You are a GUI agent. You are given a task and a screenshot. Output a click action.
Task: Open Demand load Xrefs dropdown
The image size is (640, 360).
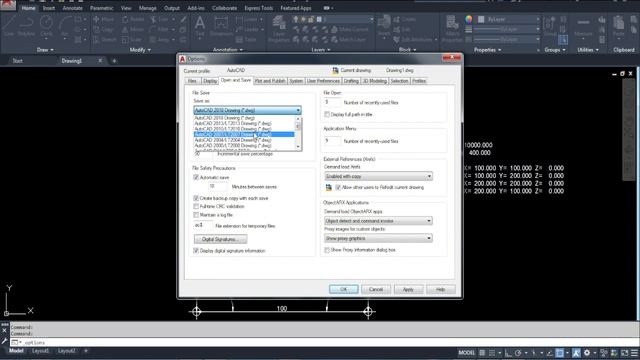[378, 176]
